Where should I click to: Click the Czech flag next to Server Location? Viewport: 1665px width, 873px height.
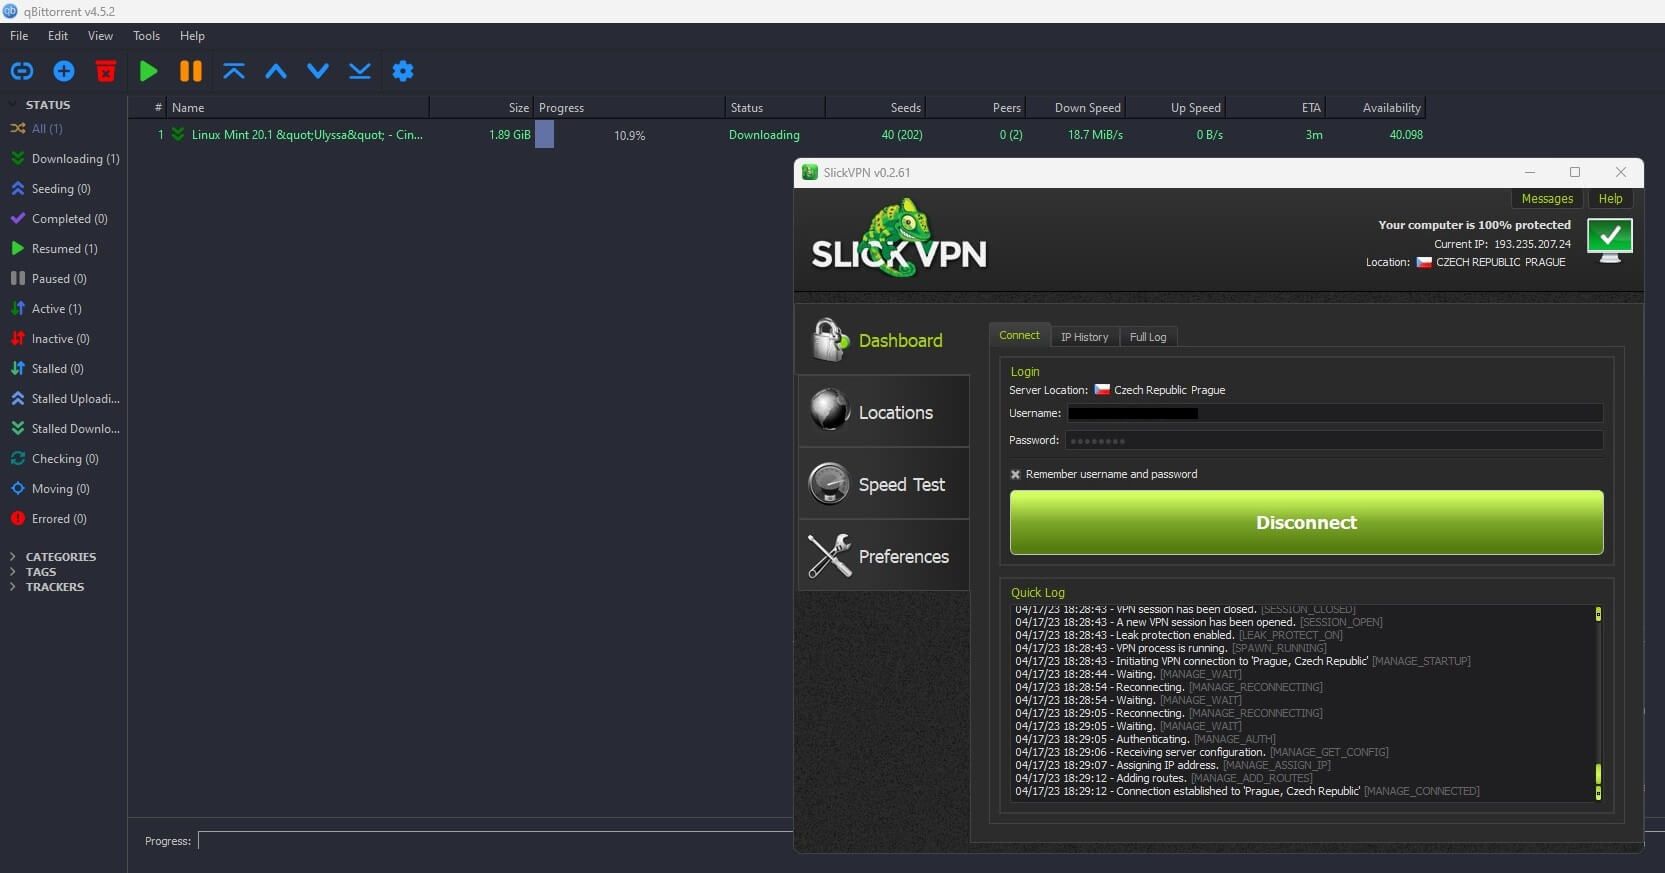pos(1102,390)
